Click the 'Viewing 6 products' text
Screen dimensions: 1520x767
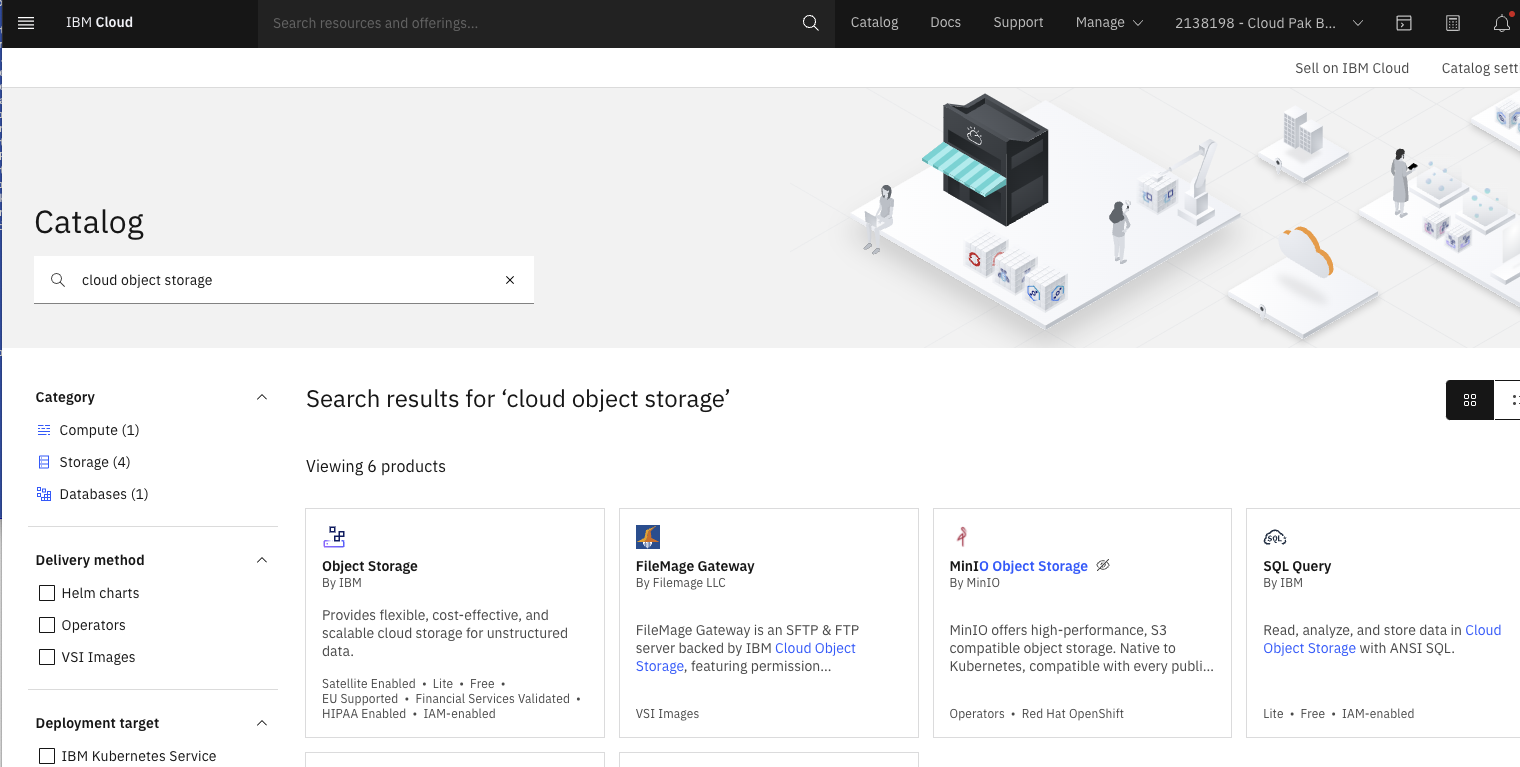pos(376,466)
